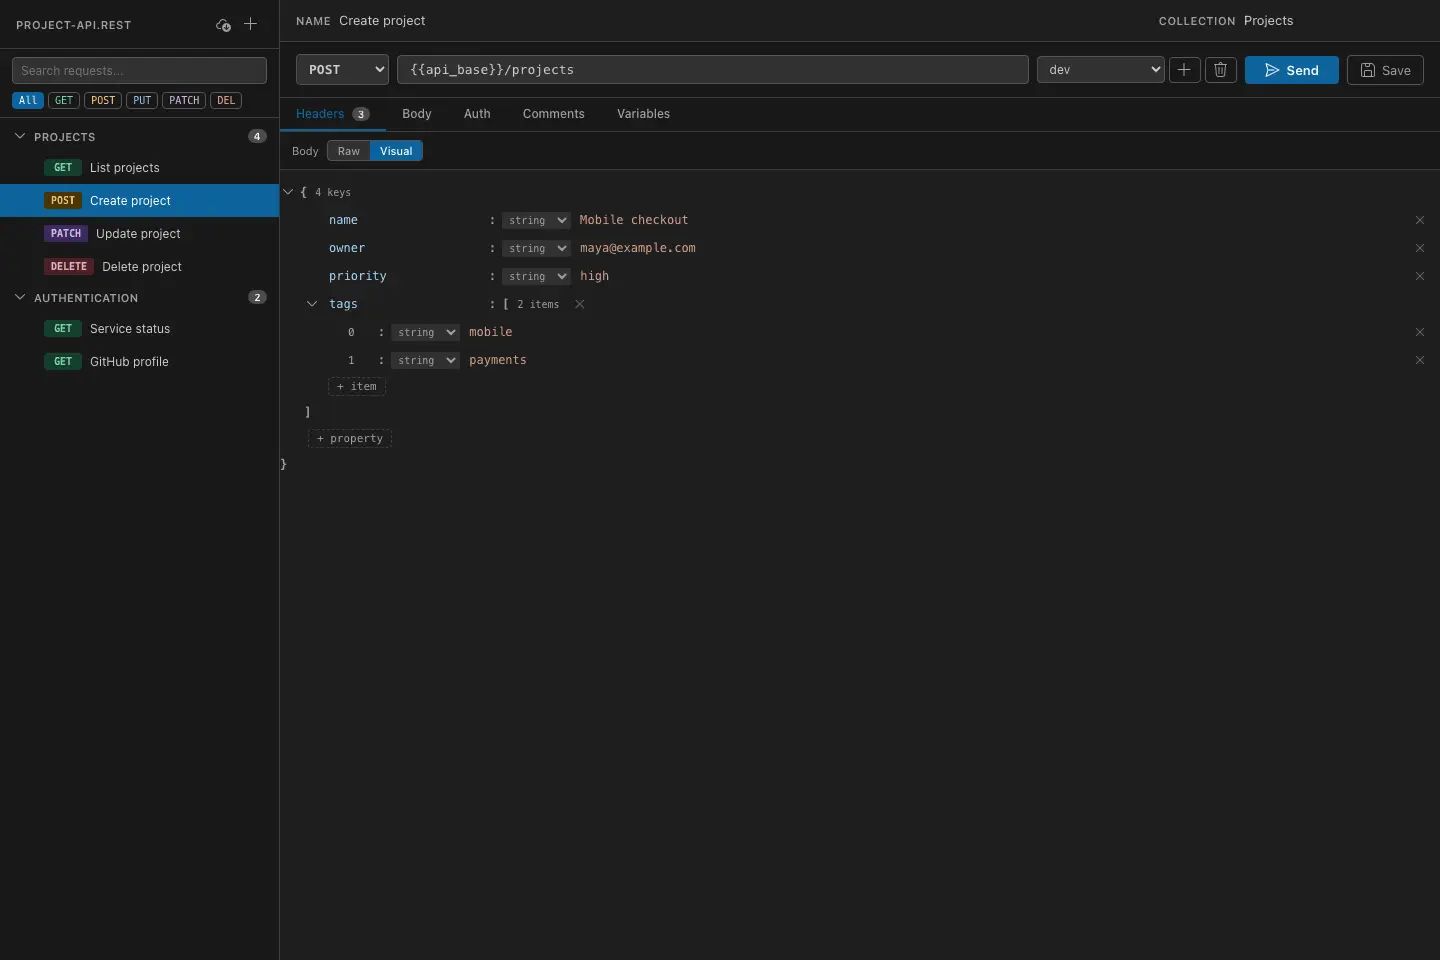The image size is (1440, 960).
Task: Click the plus icon beside PROJECT-API.REST
Action: (250, 24)
